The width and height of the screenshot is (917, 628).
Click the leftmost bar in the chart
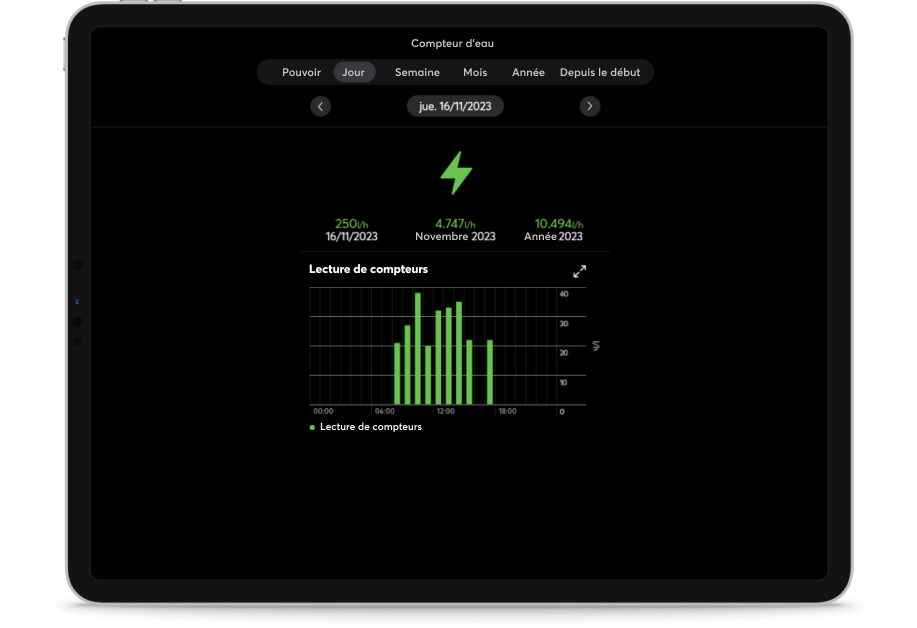click(x=397, y=373)
